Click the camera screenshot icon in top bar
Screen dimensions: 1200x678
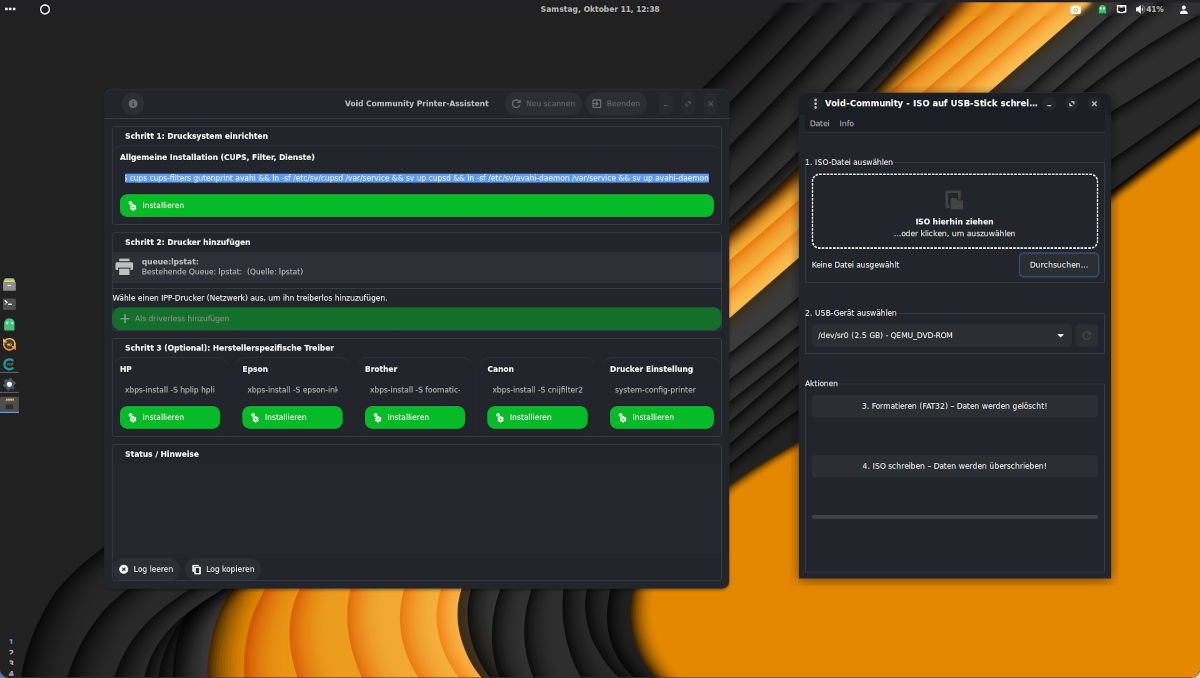1075,9
